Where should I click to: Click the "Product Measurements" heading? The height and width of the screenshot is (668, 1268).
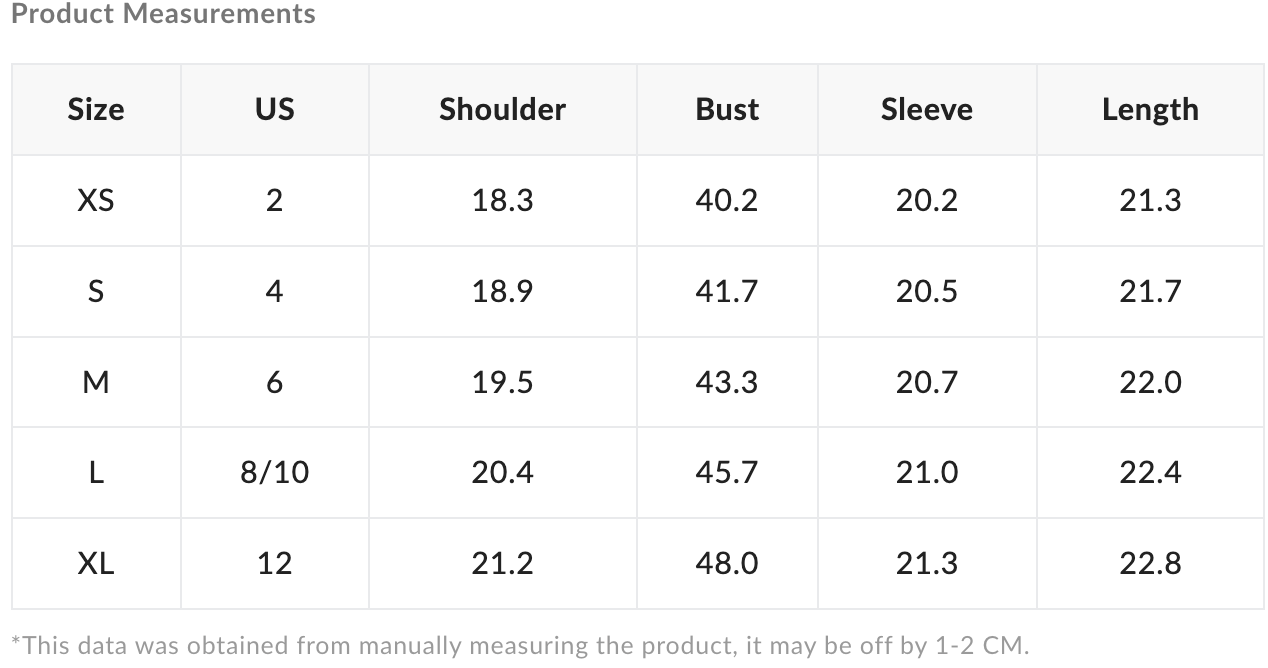click(163, 14)
